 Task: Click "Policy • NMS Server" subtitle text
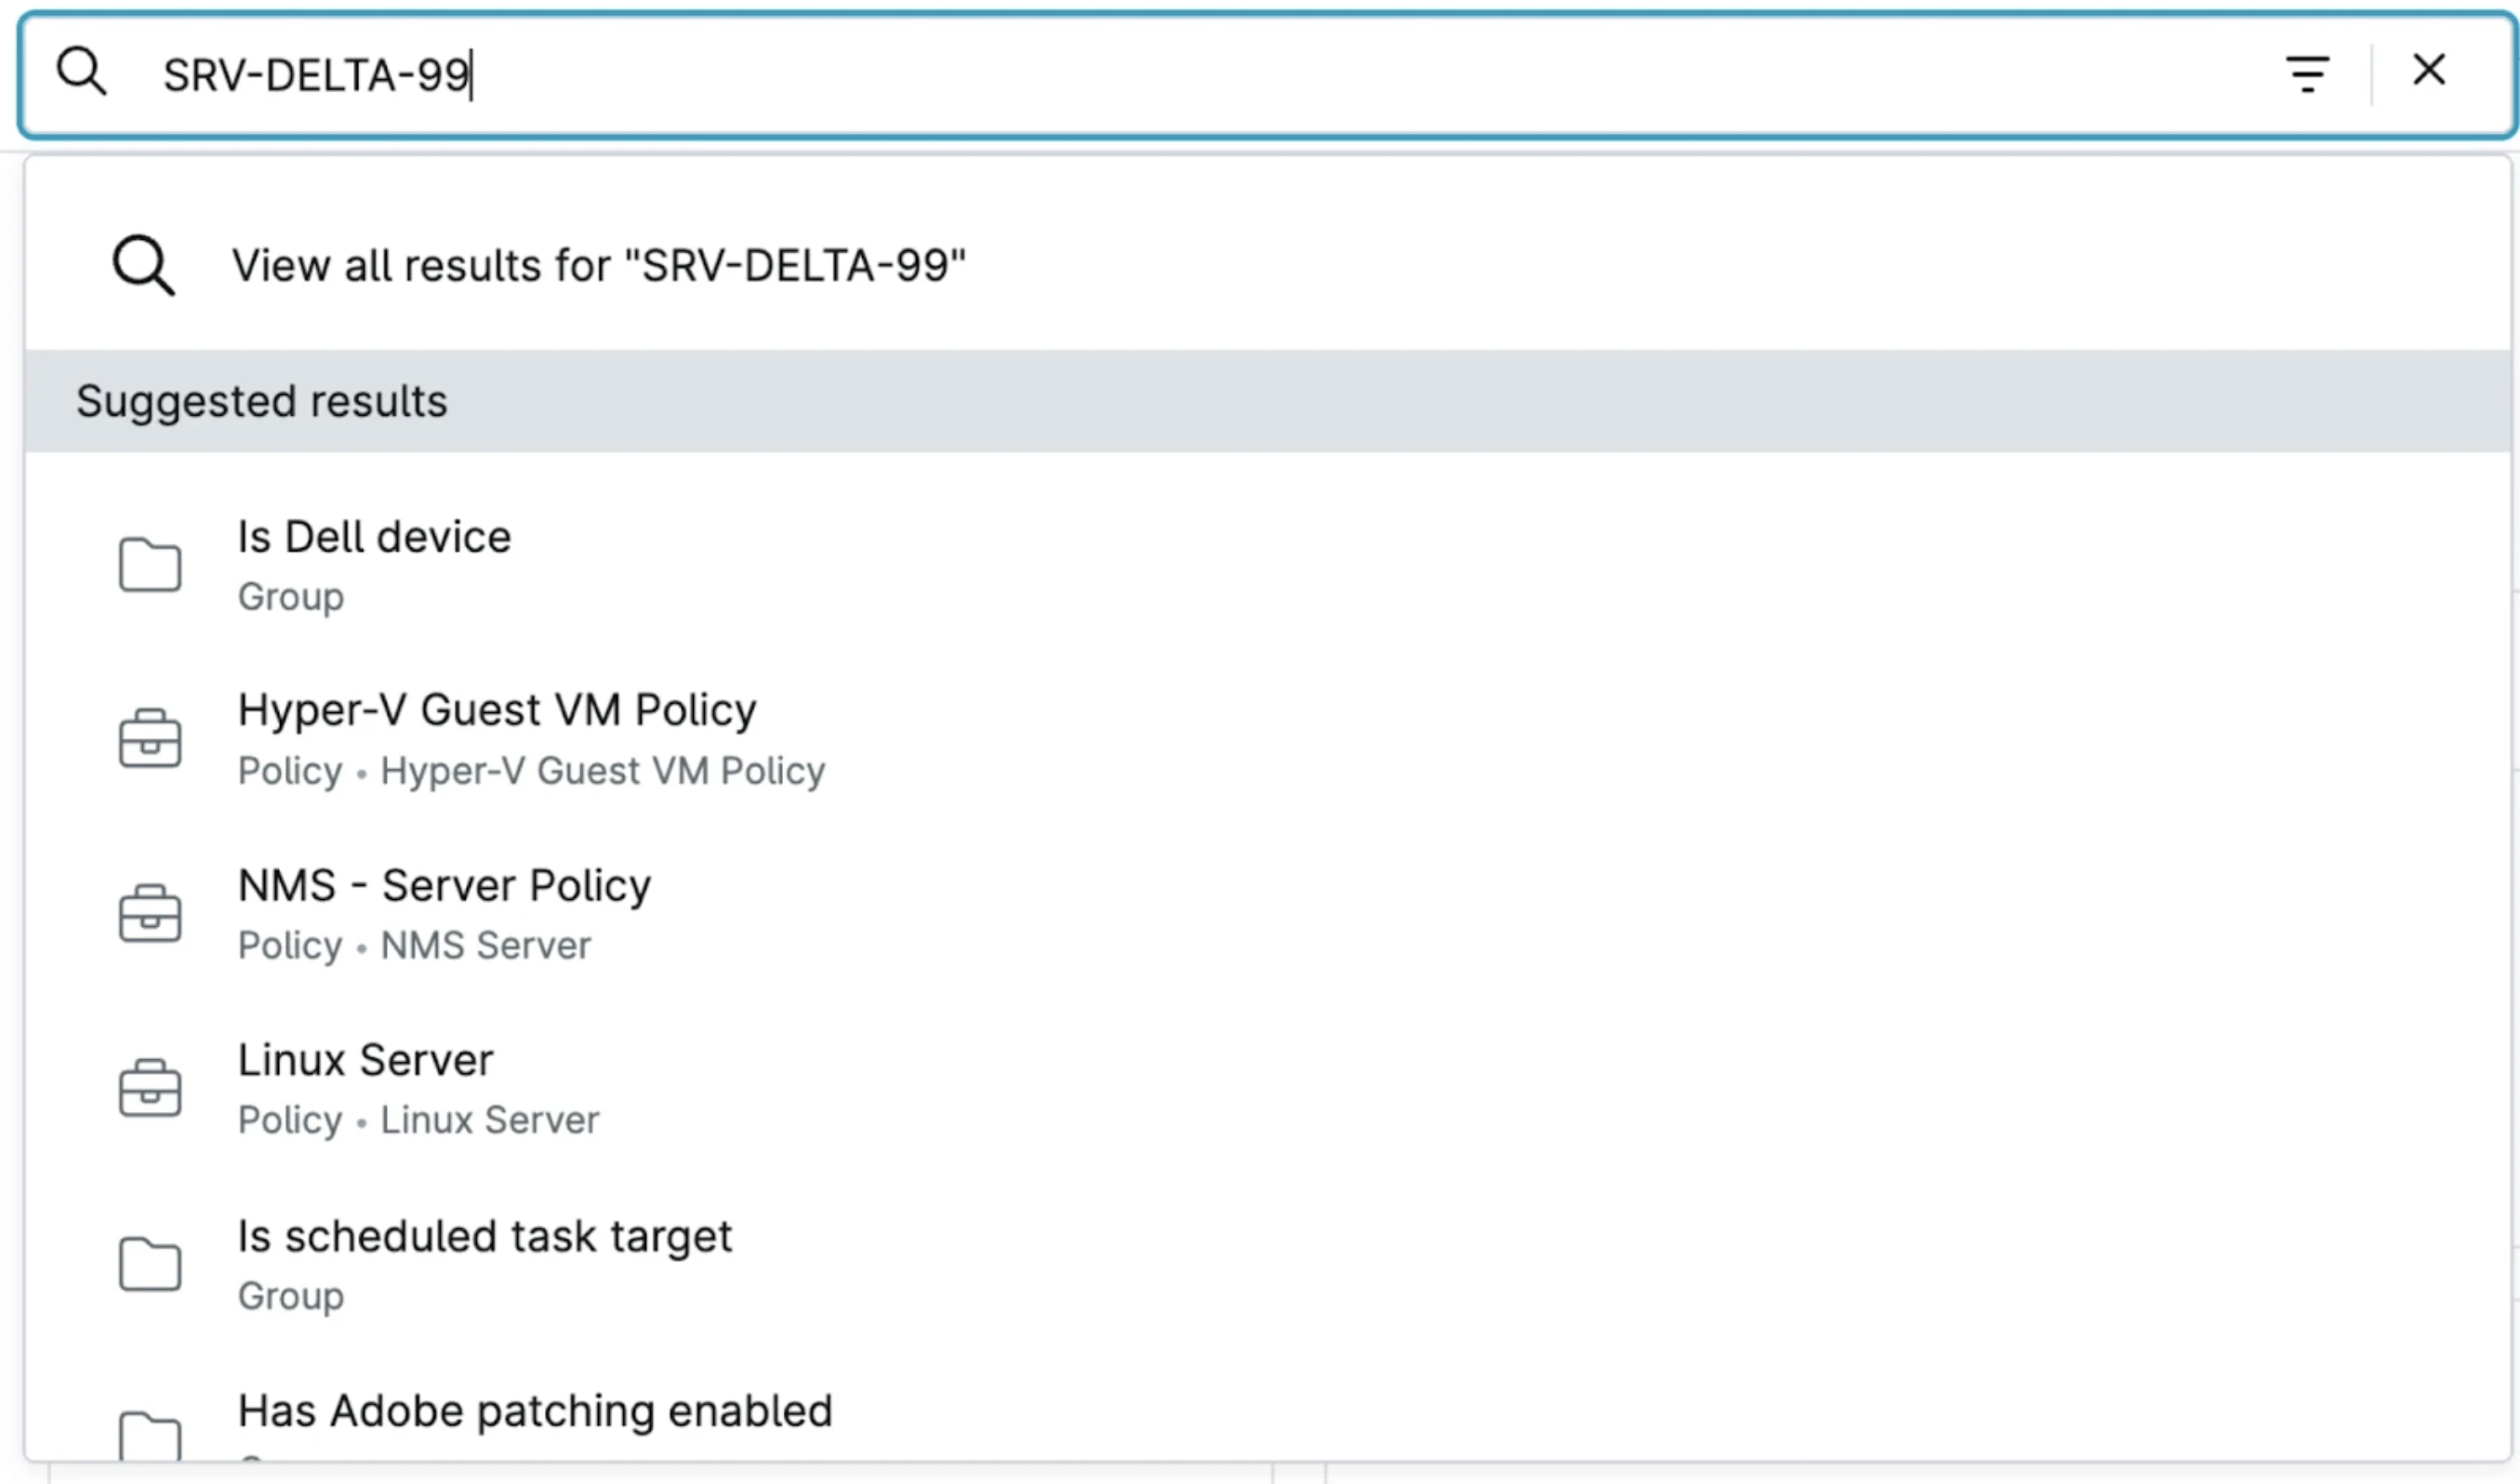point(414,945)
